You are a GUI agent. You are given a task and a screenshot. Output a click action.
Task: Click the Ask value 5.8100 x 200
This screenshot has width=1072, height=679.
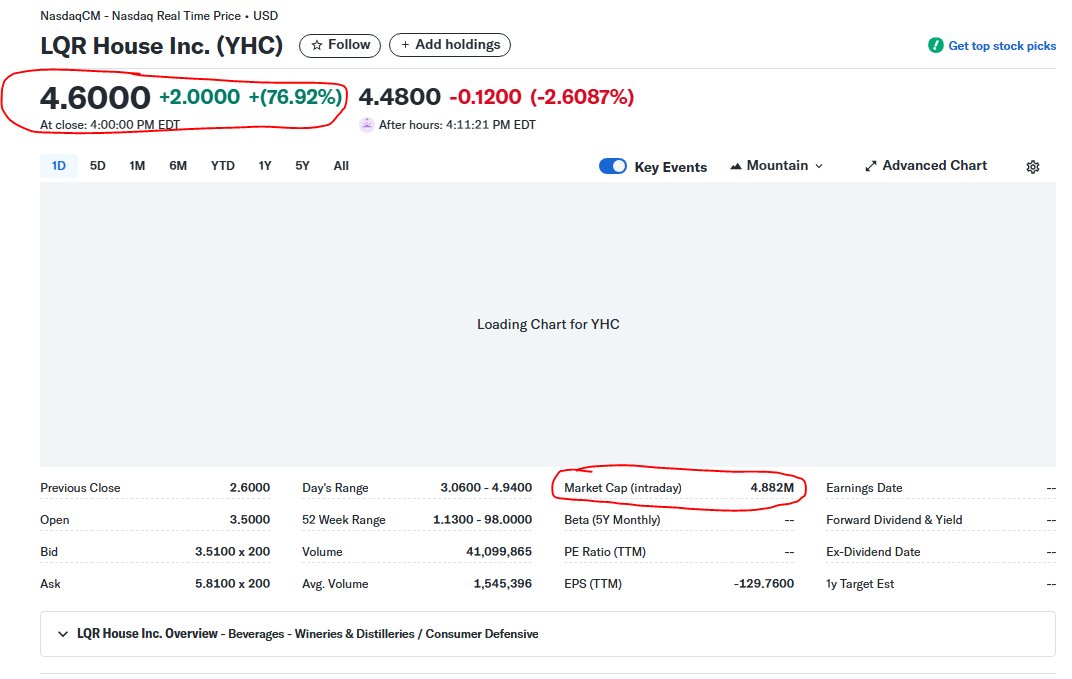click(x=232, y=584)
